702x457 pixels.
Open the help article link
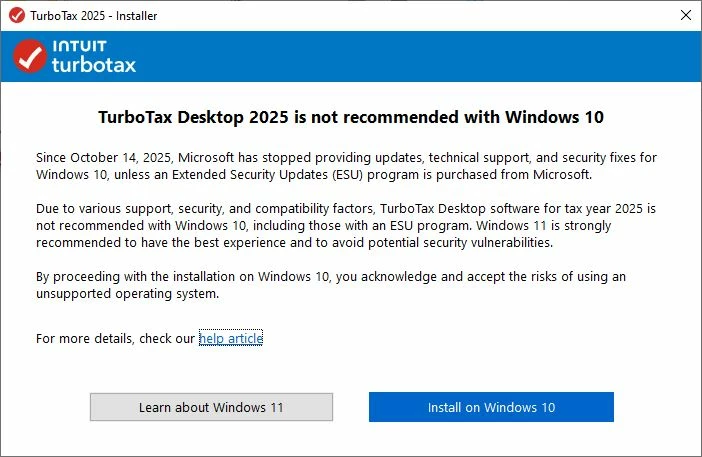pyautogui.click(x=231, y=338)
